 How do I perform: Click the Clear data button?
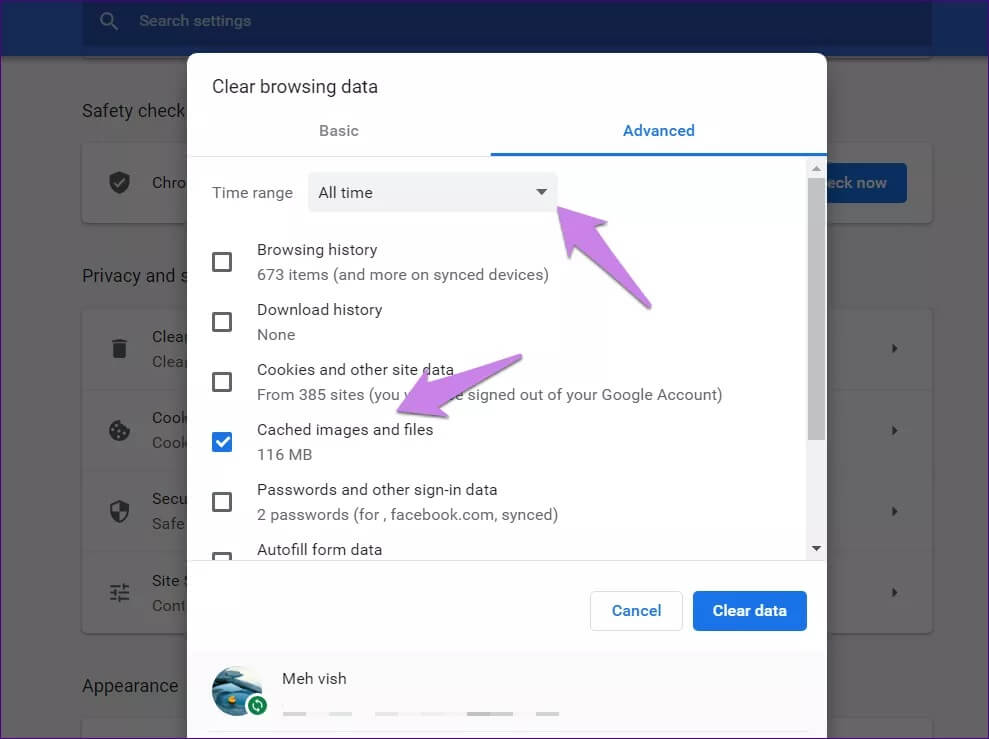(x=749, y=611)
